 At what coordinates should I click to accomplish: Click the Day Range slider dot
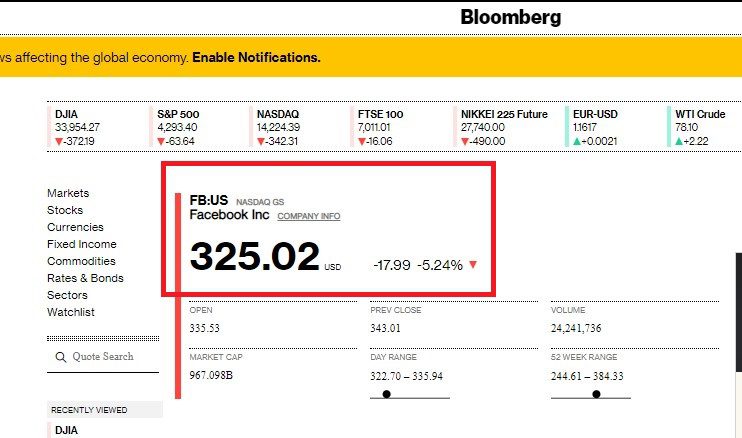pos(387,394)
